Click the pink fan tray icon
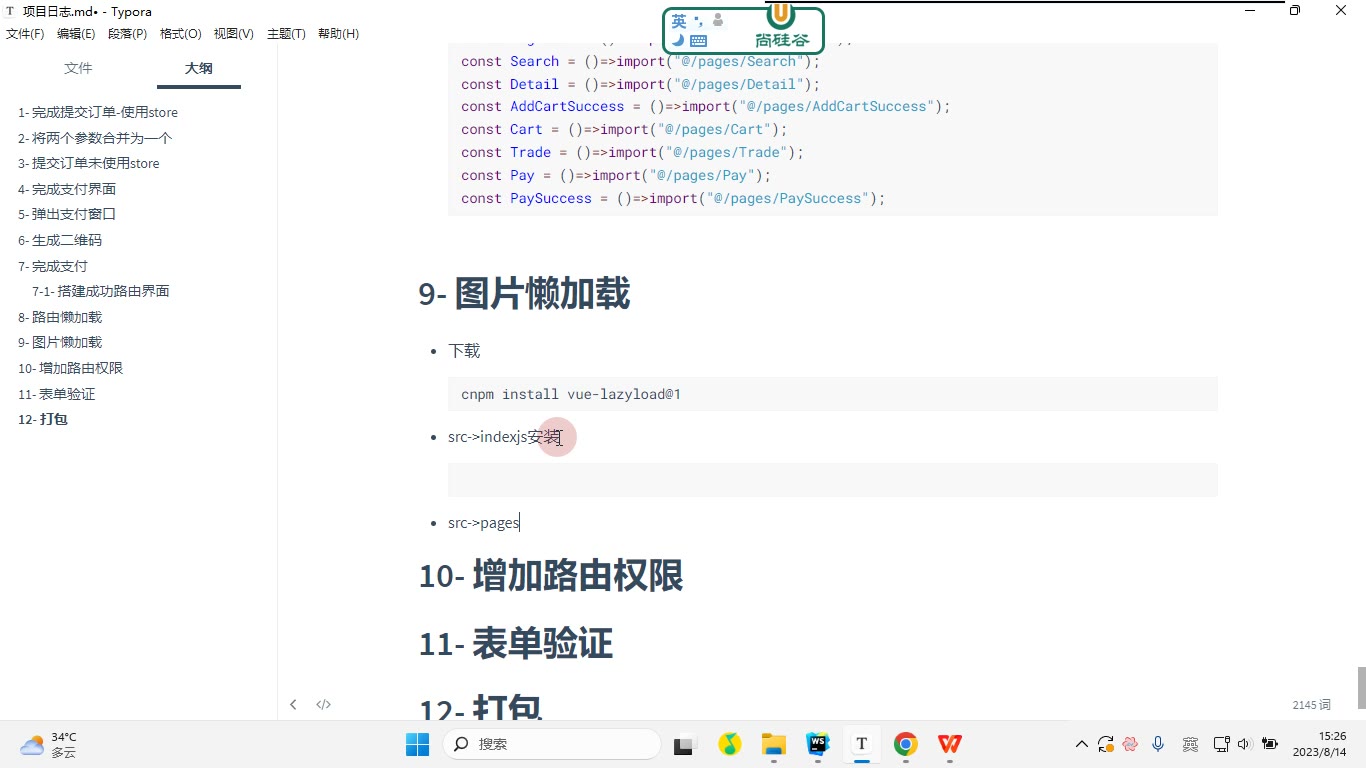The height and width of the screenshot is (768, 1366). (x=1131, y=744)
